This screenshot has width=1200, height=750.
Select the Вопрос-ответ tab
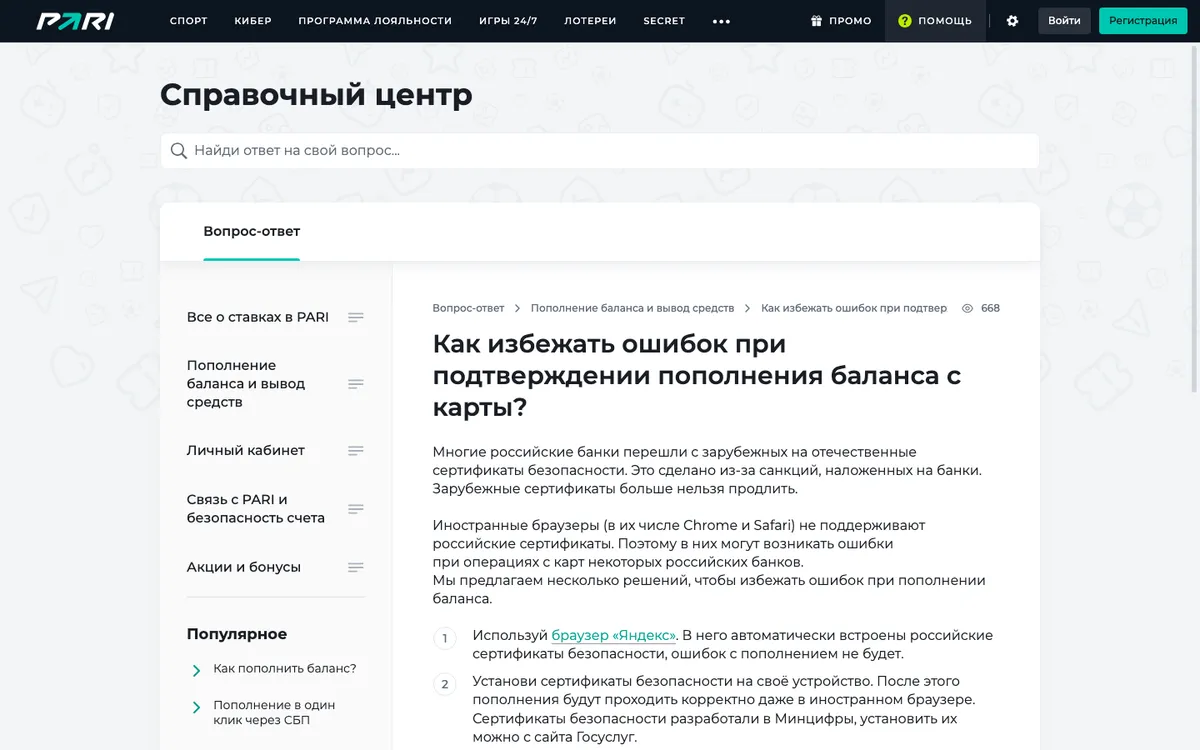(252, 231)
